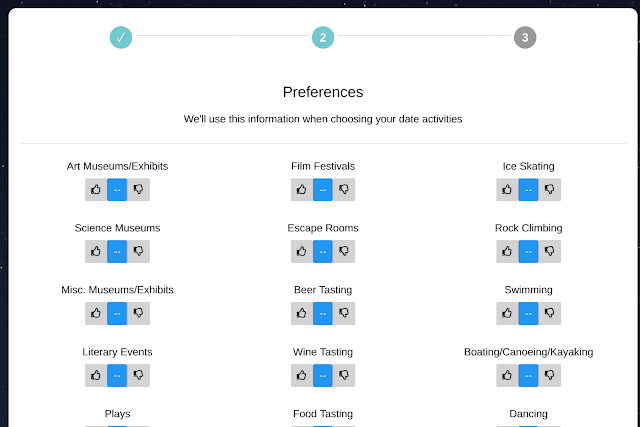Dislike Swimming activity
This screenshot has width=640, height=427.
[x=549, y=313]
